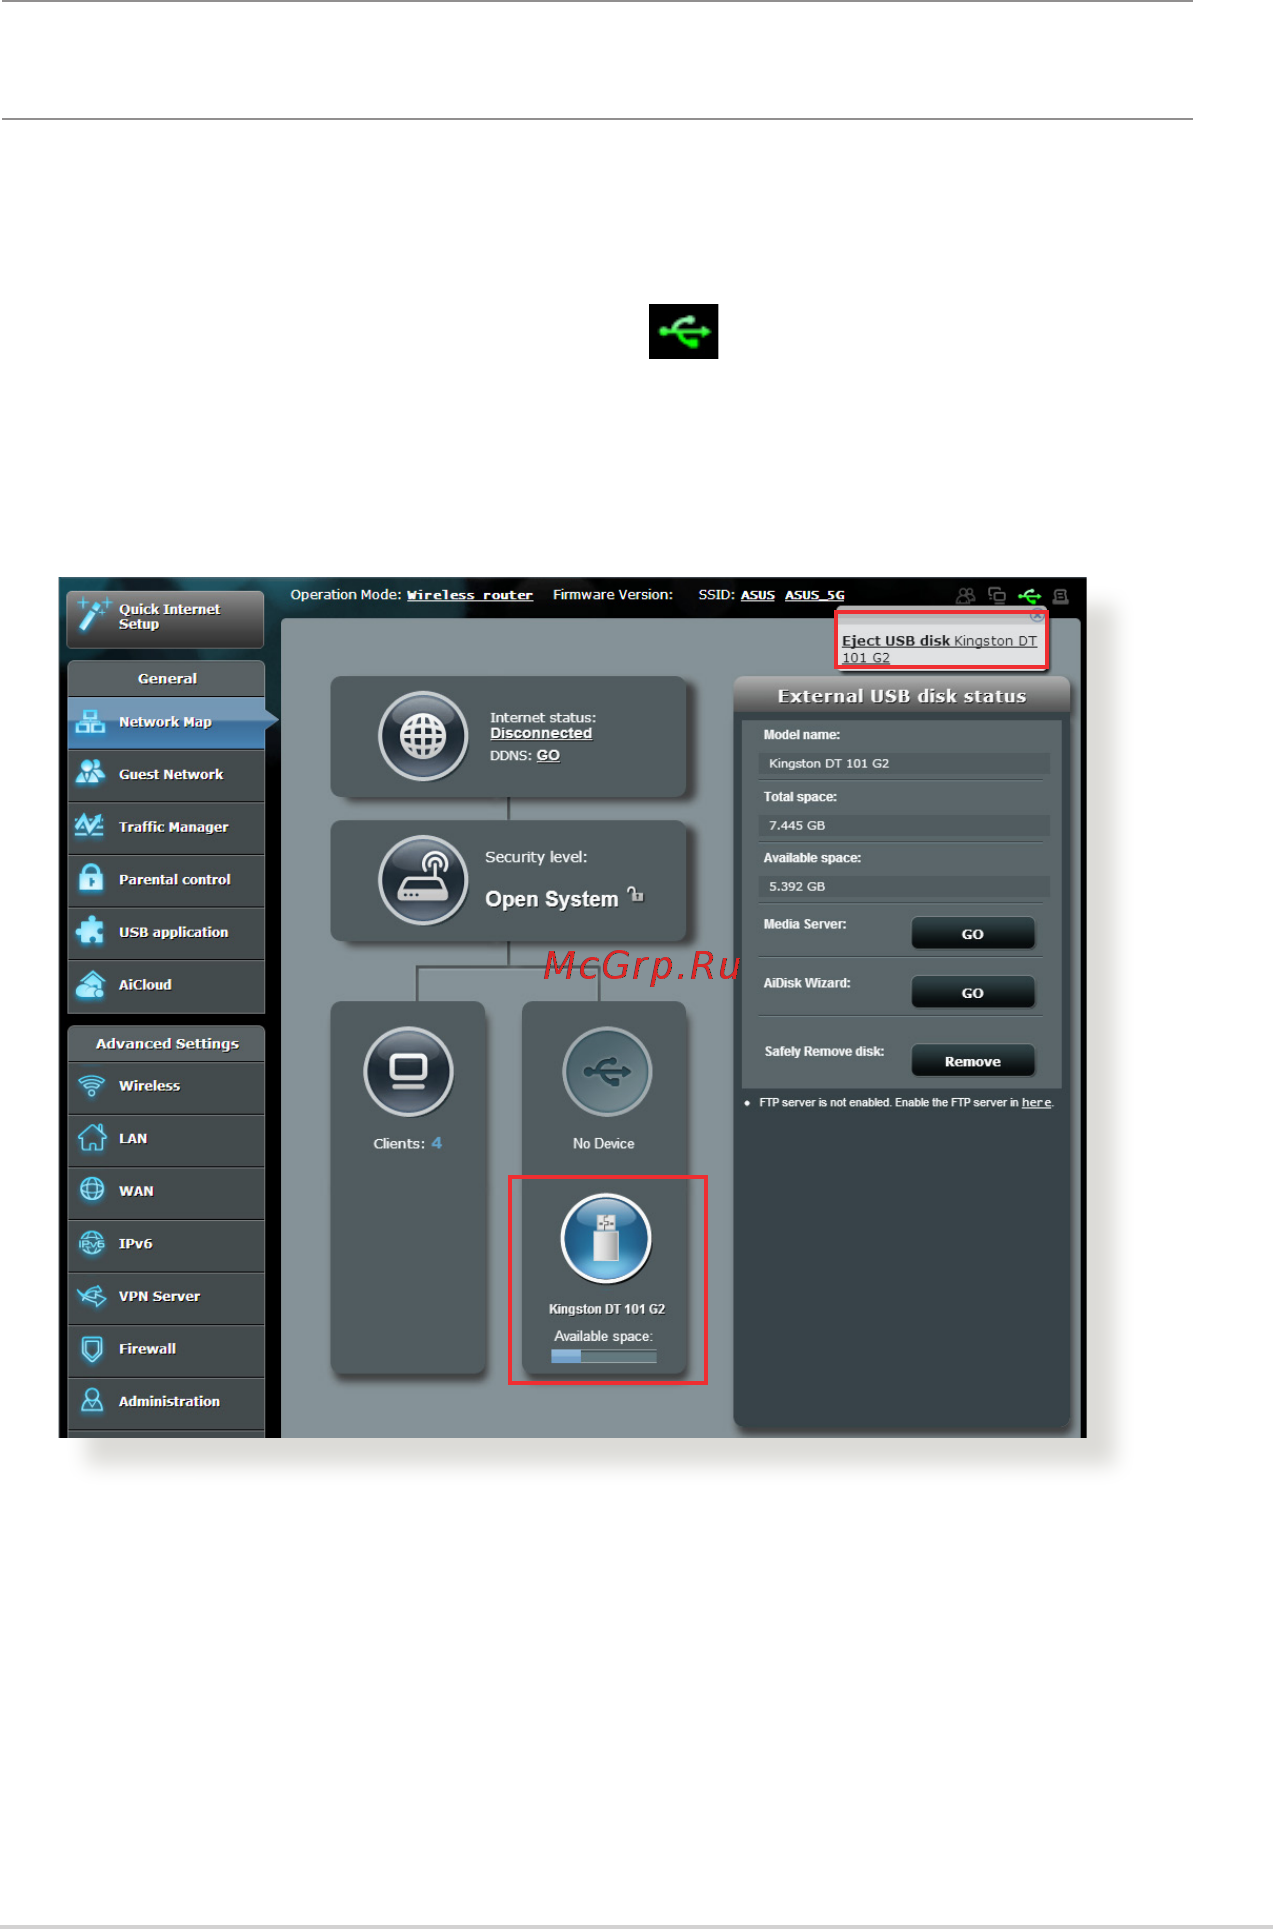Click the No Device USB port icon

point(607,1071)
